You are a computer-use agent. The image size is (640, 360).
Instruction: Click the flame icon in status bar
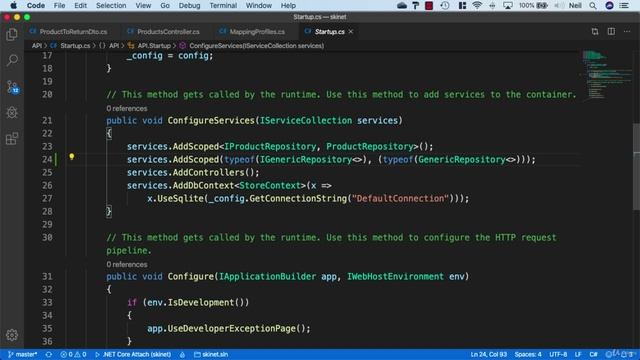[x=182, y=354]
